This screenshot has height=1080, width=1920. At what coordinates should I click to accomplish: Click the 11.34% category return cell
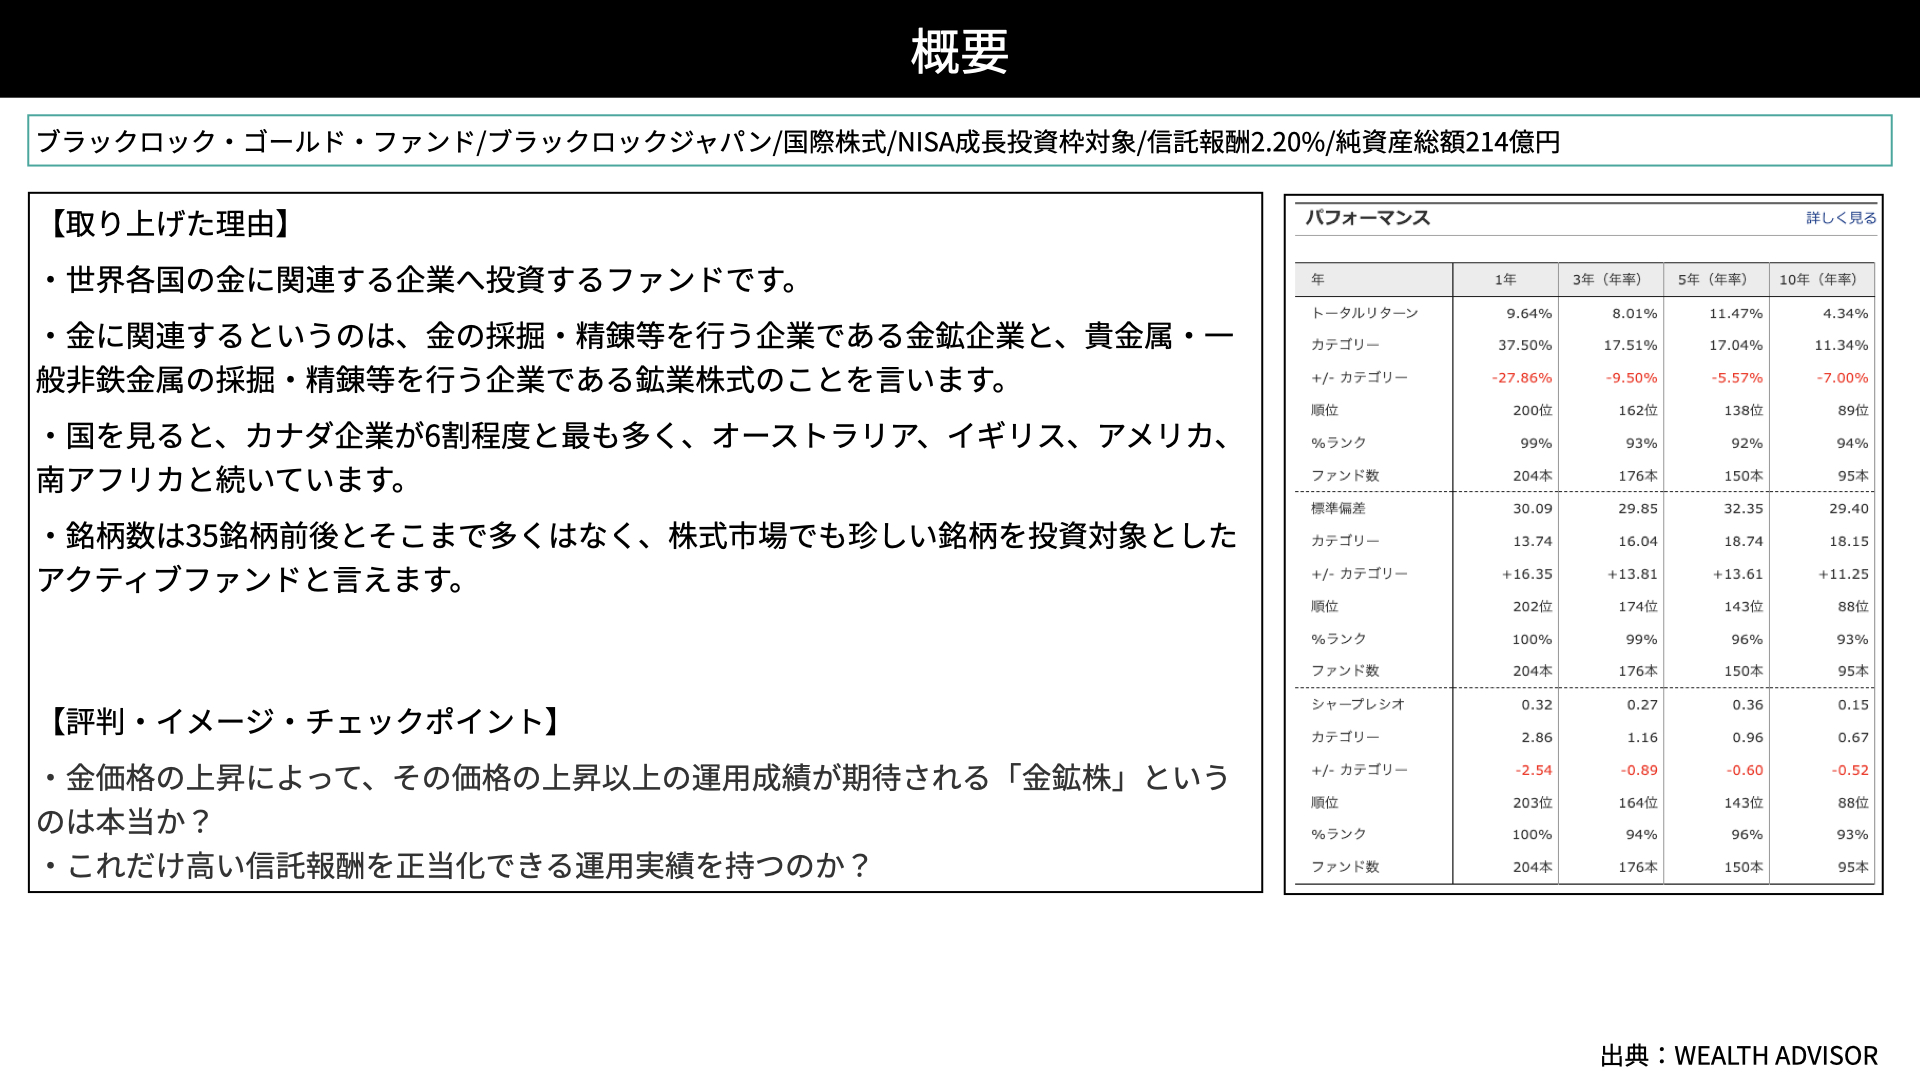point(1842,346)
